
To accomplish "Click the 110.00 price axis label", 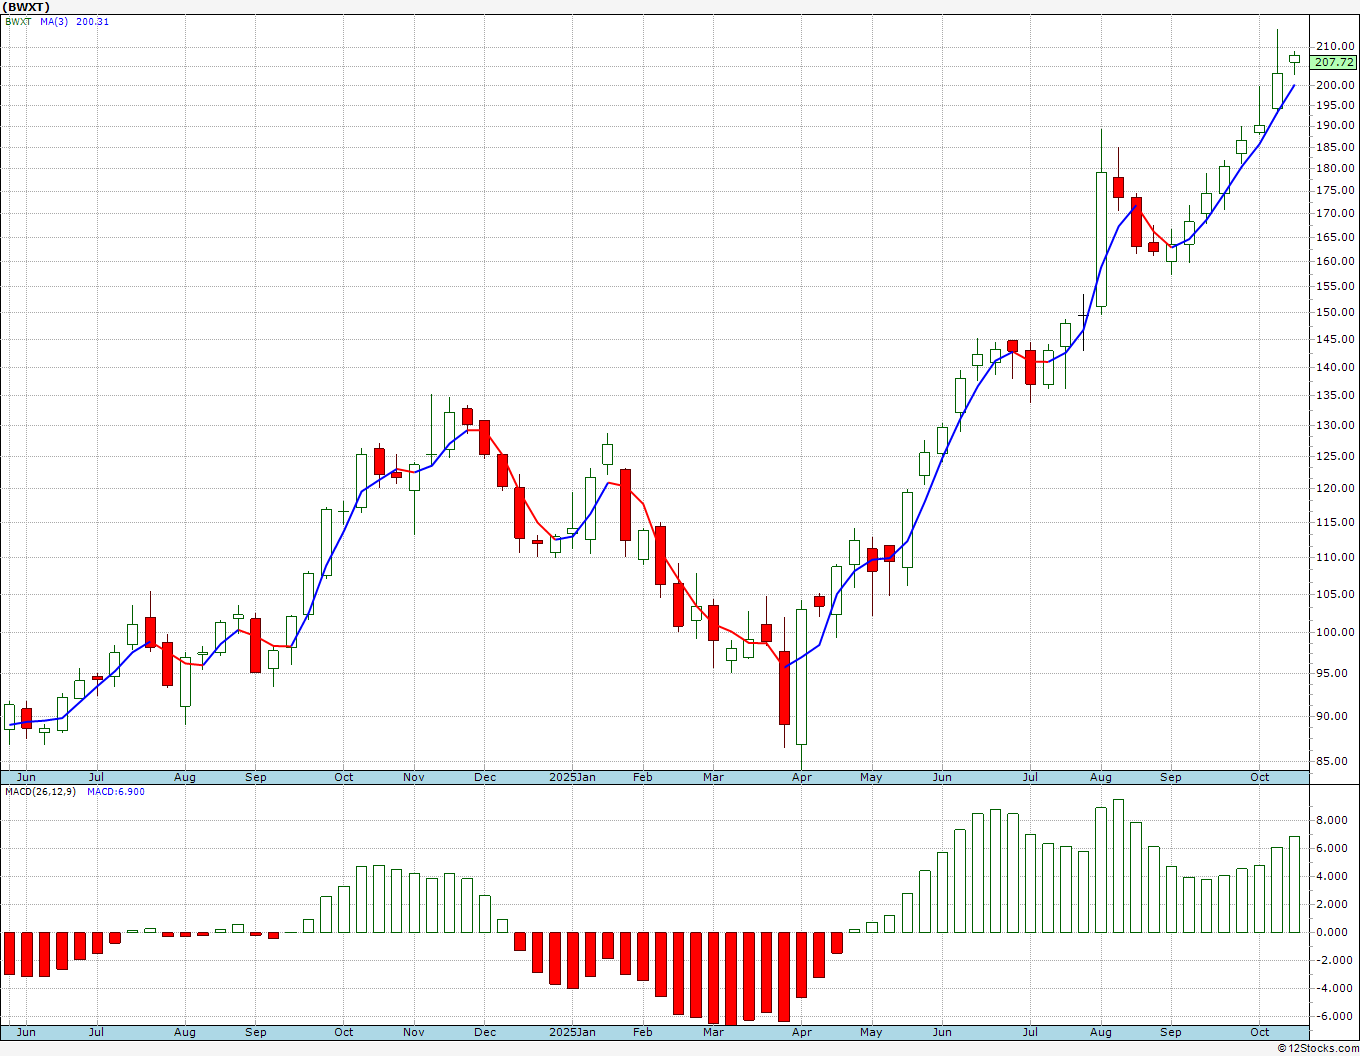I will coord(1335,557).
